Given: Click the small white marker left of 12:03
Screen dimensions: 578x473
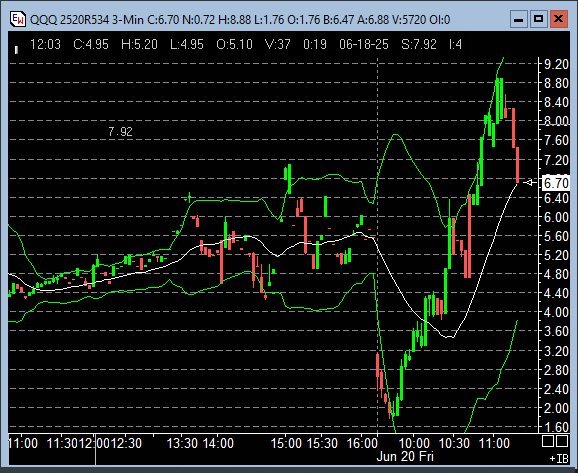Looking at the screenshot, I should (16, 50).
